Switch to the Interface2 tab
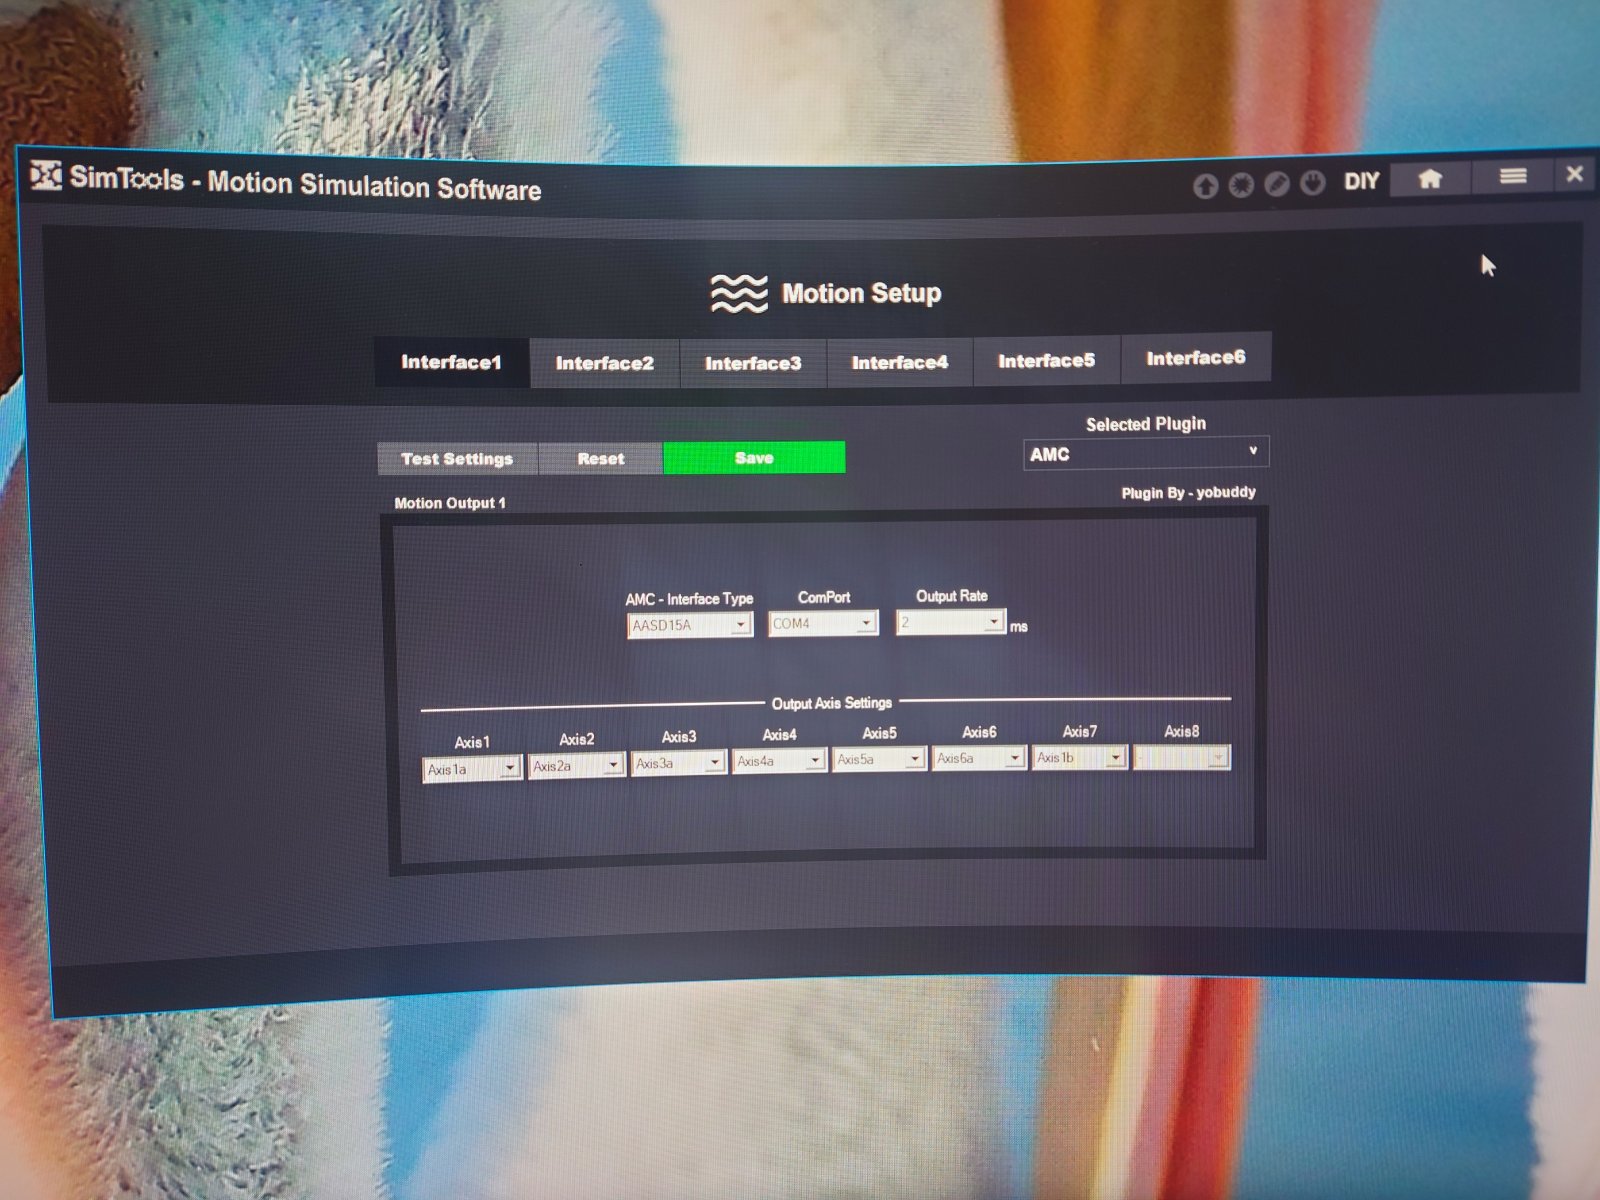 [x=604, y=363]
